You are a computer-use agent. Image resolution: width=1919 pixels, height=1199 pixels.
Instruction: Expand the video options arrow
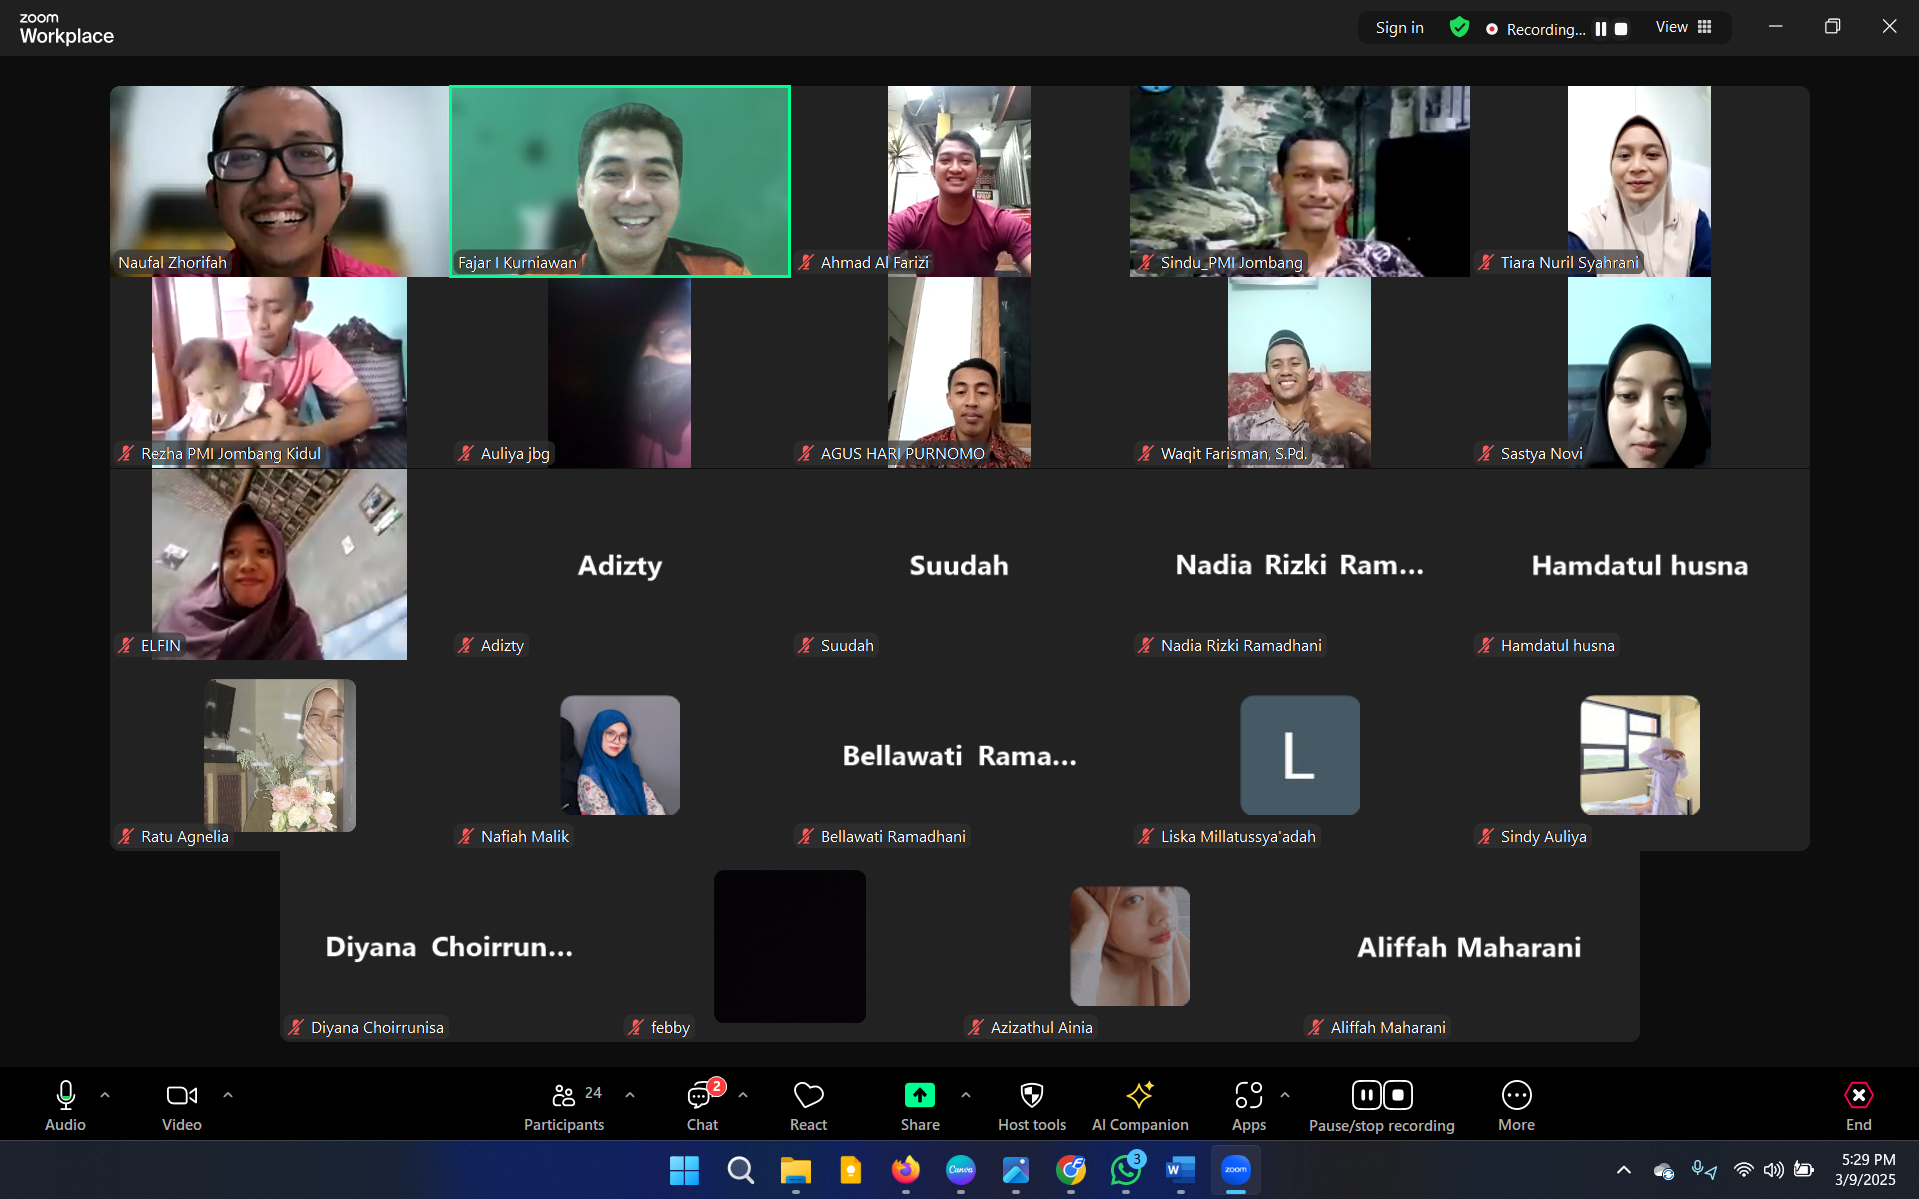point(228,1095)
